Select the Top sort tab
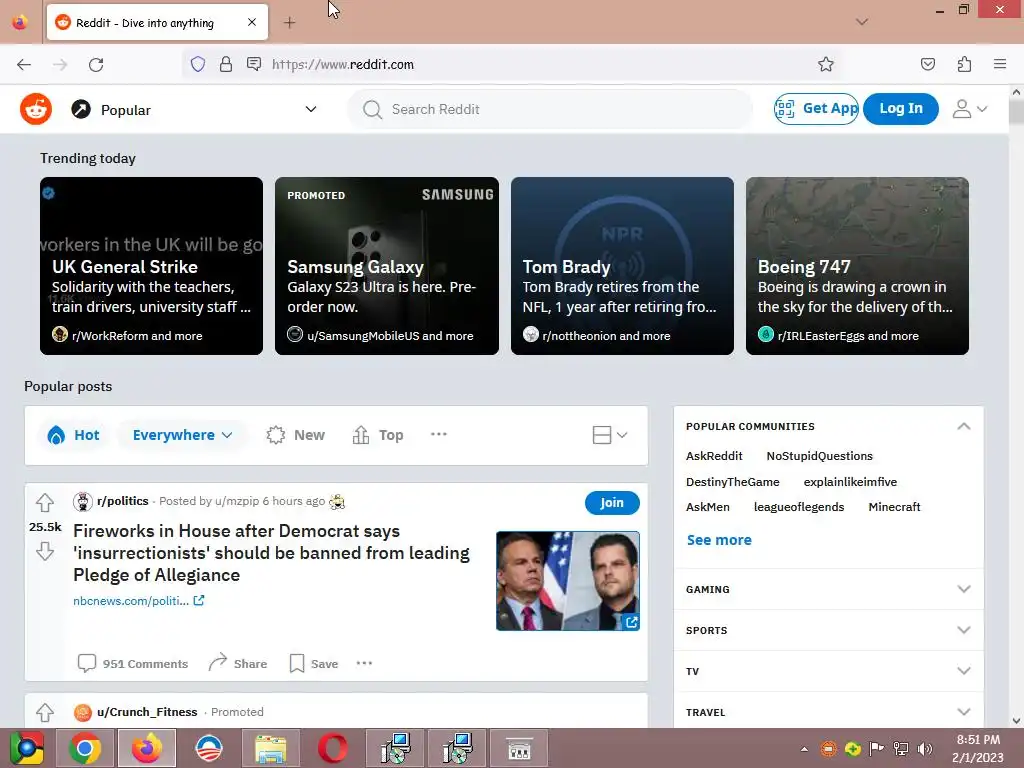This screenshot has width=1024, height=768. (x=377, y=435)
